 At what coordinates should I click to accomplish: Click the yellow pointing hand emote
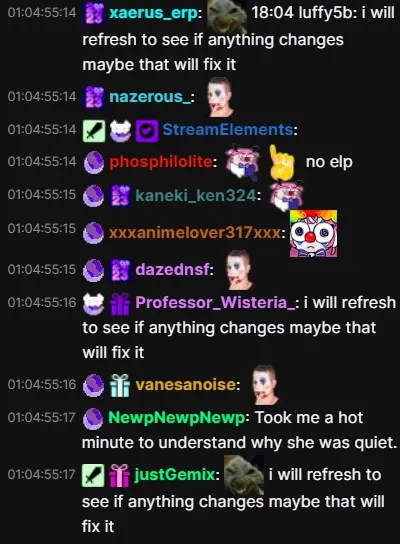tap(282, 162)
